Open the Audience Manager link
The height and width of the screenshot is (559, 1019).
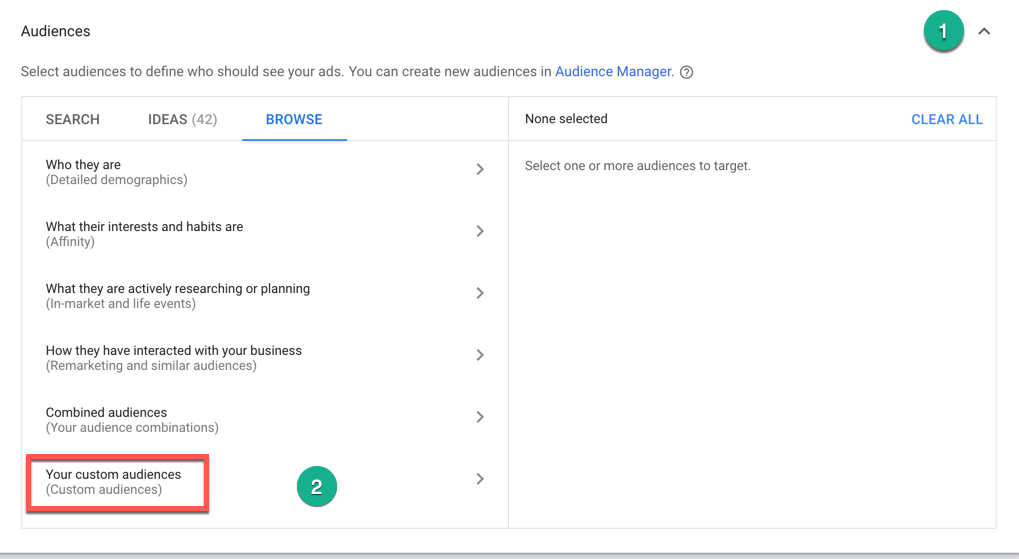(613, 72)
